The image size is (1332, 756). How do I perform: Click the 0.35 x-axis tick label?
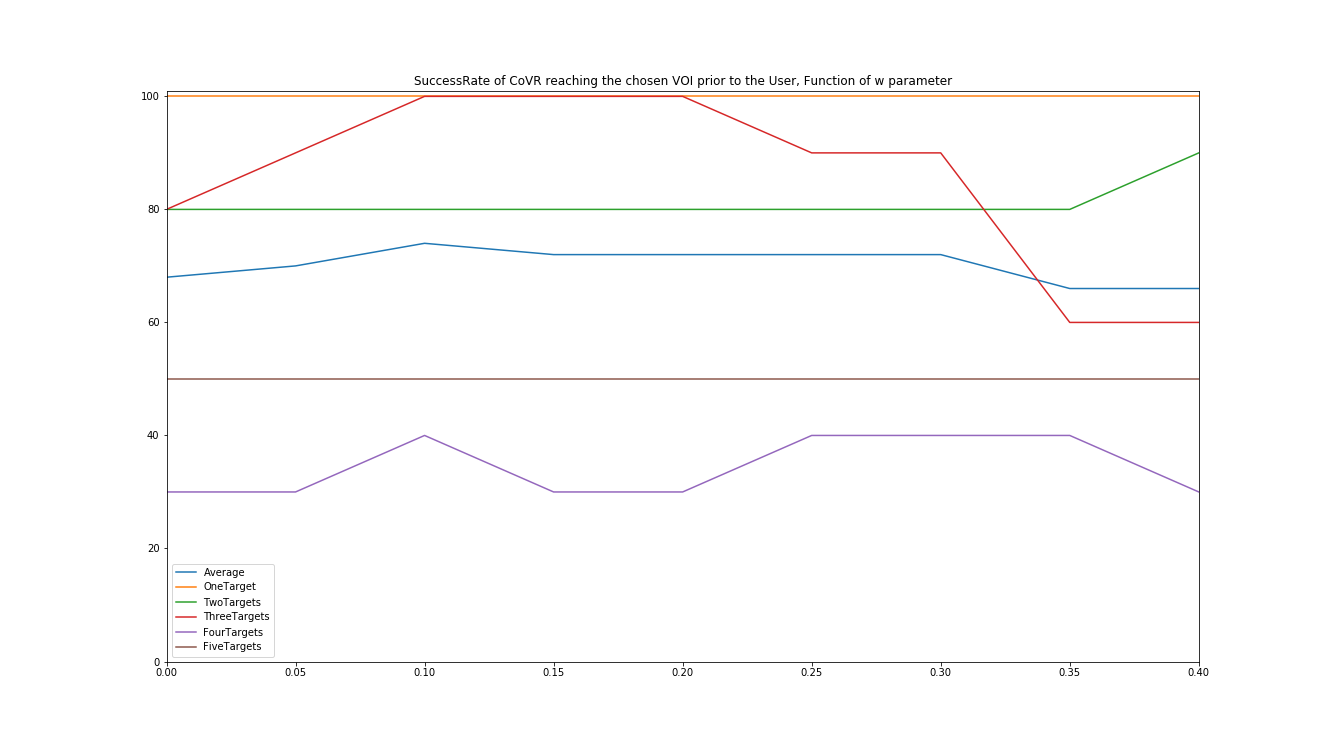click(x=1069, y=673)
